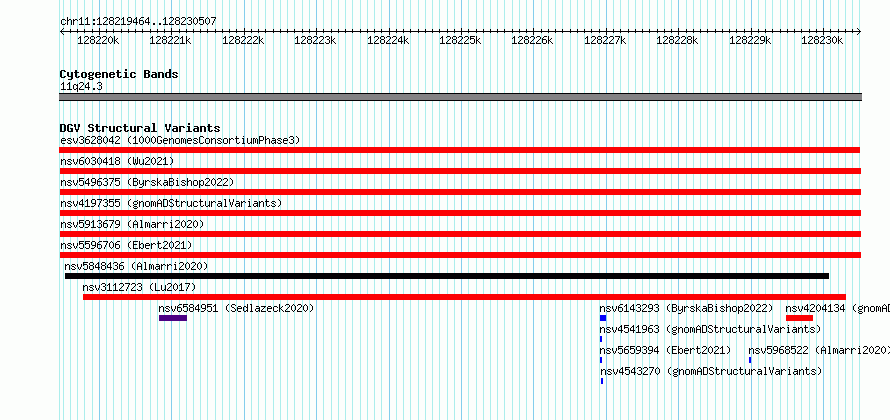This screenshot has height=420, width=890.
Task: Click the blue block under nsv6143293
Action: point(603,318)
